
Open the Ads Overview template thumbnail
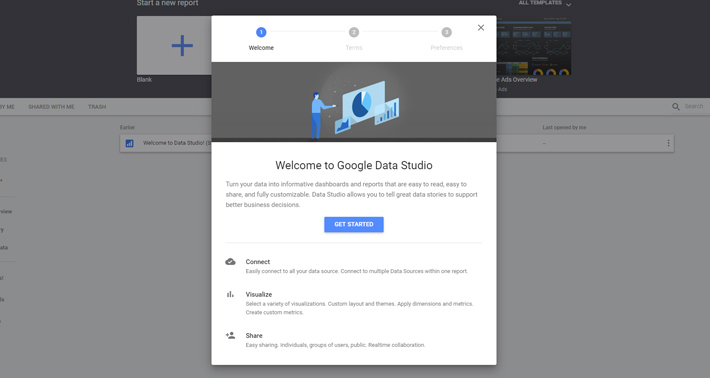(x=534, y=46)
